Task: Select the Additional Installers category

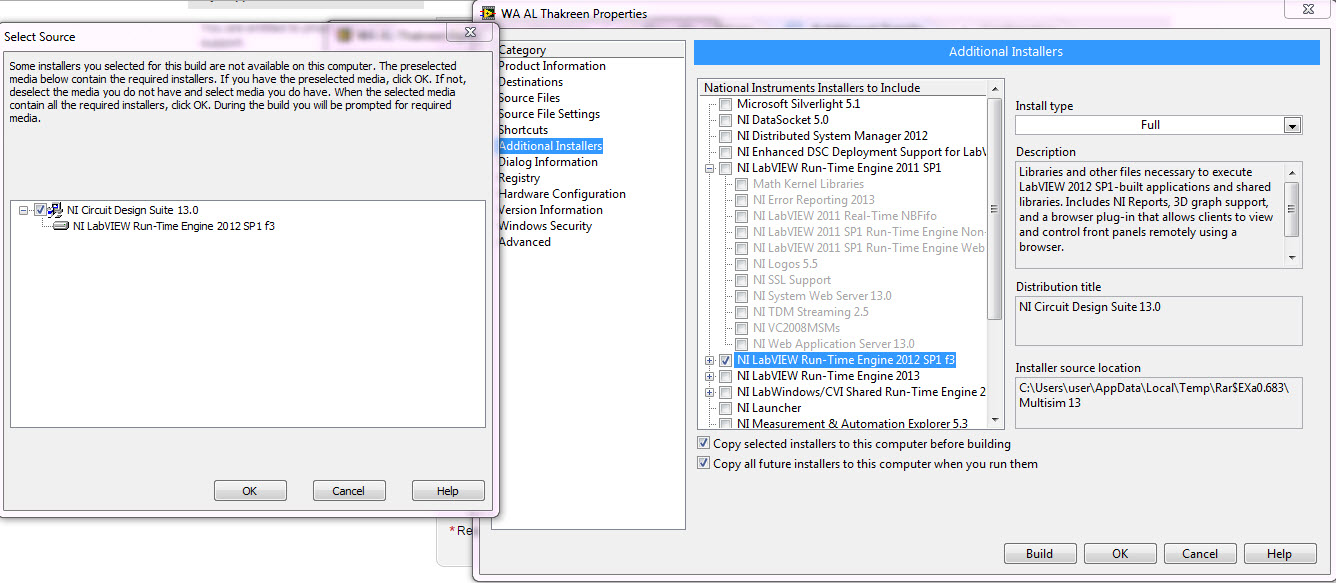Action: coord(550,146)
